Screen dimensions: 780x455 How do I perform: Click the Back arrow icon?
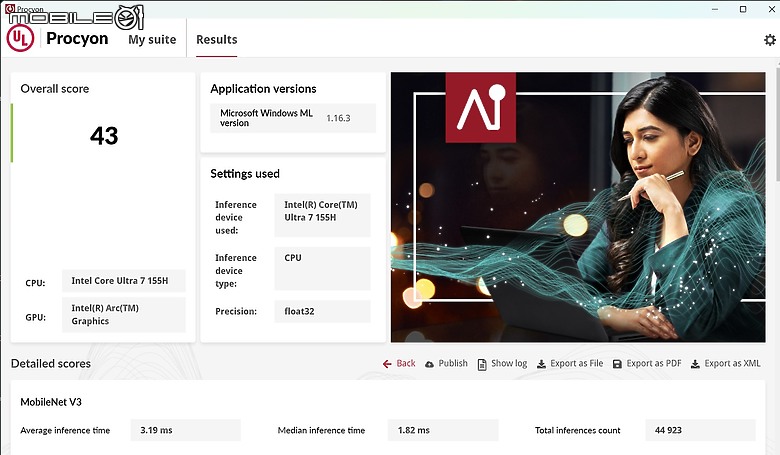[x=387, y=364]
